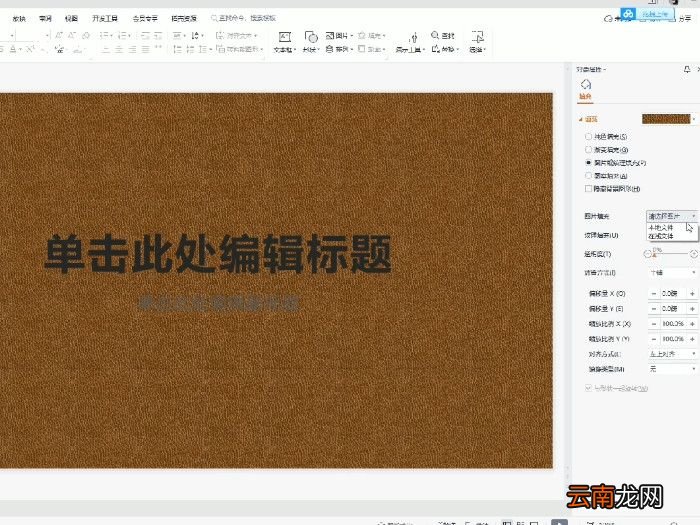Click the bulleted list icon

(106, 35)
